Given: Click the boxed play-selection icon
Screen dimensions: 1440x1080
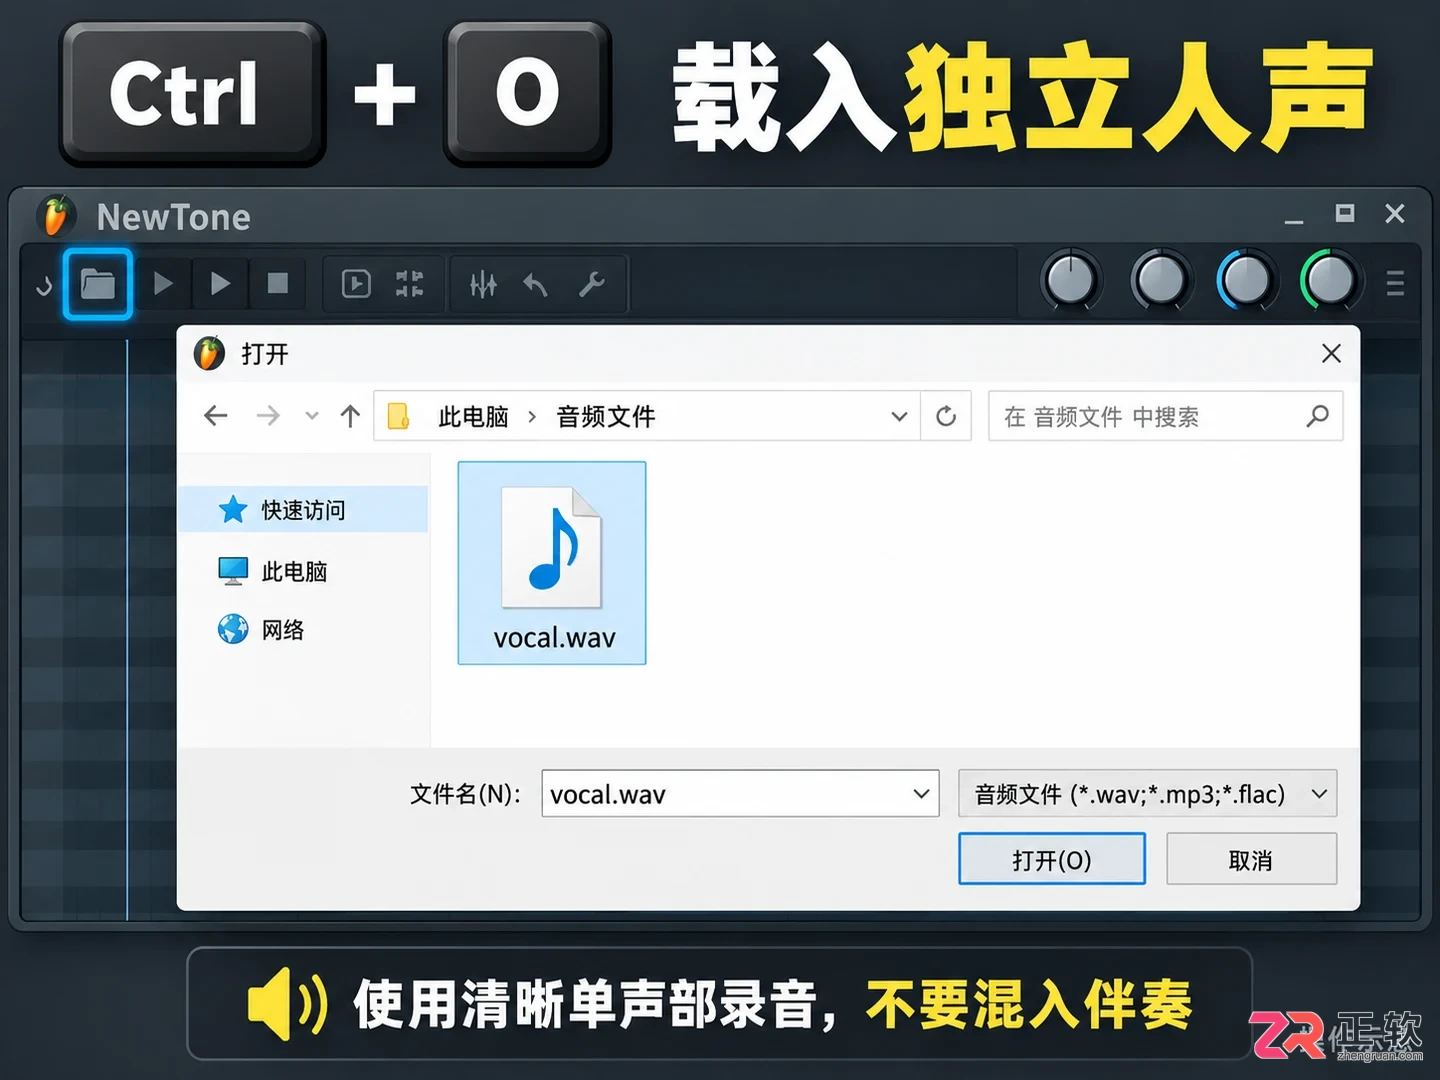Looking at the screenshot, I should point(356,284).
